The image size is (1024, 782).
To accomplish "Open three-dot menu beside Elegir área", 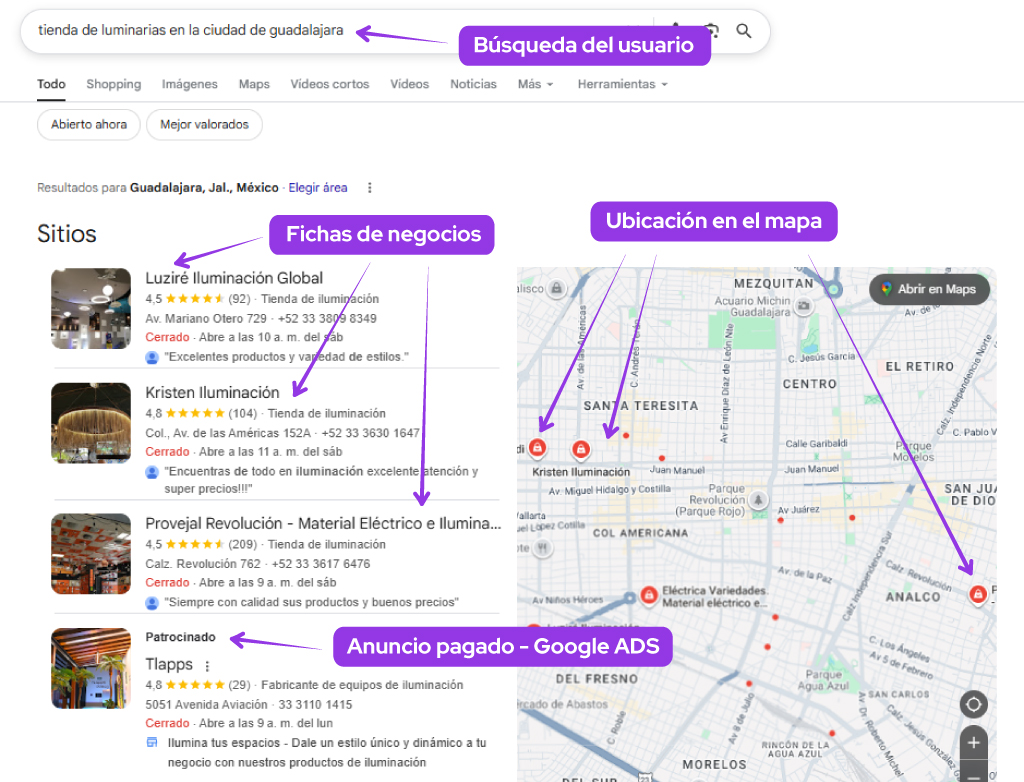I will [369, 188].
